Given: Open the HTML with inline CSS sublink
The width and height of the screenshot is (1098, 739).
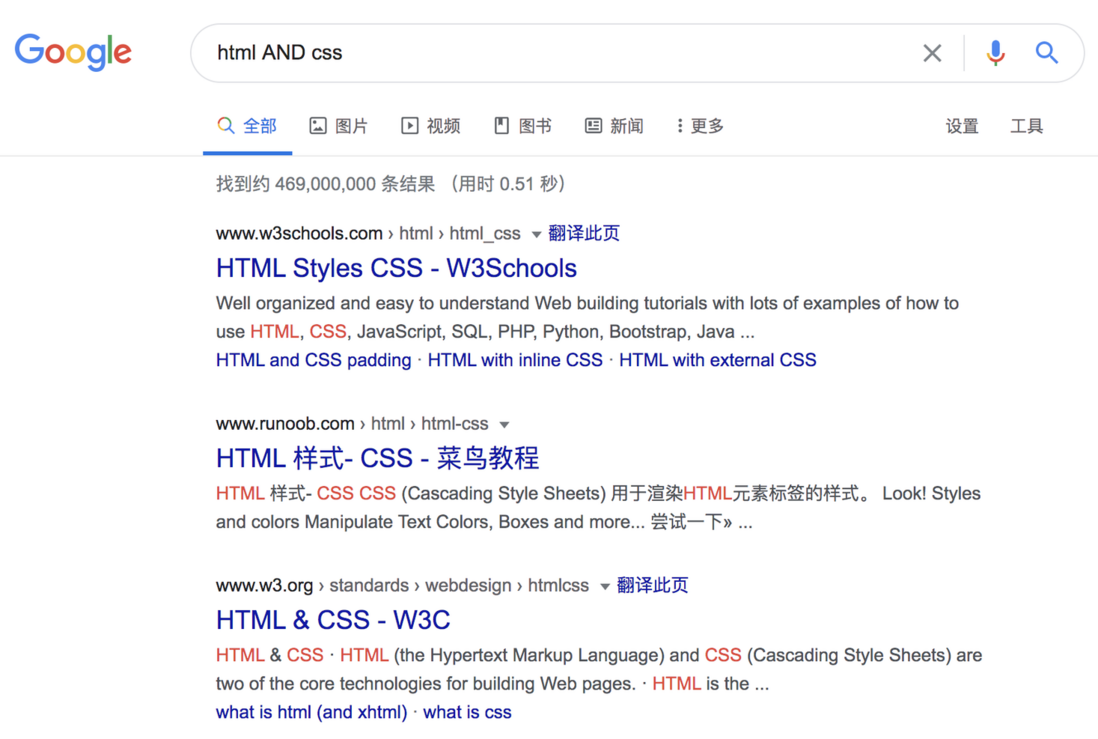Looking at the screenshot, I should coord(515,360).
